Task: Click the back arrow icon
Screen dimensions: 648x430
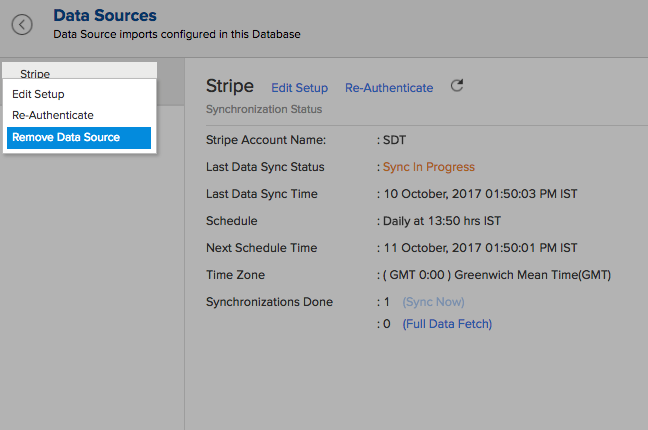Action: 22,25
